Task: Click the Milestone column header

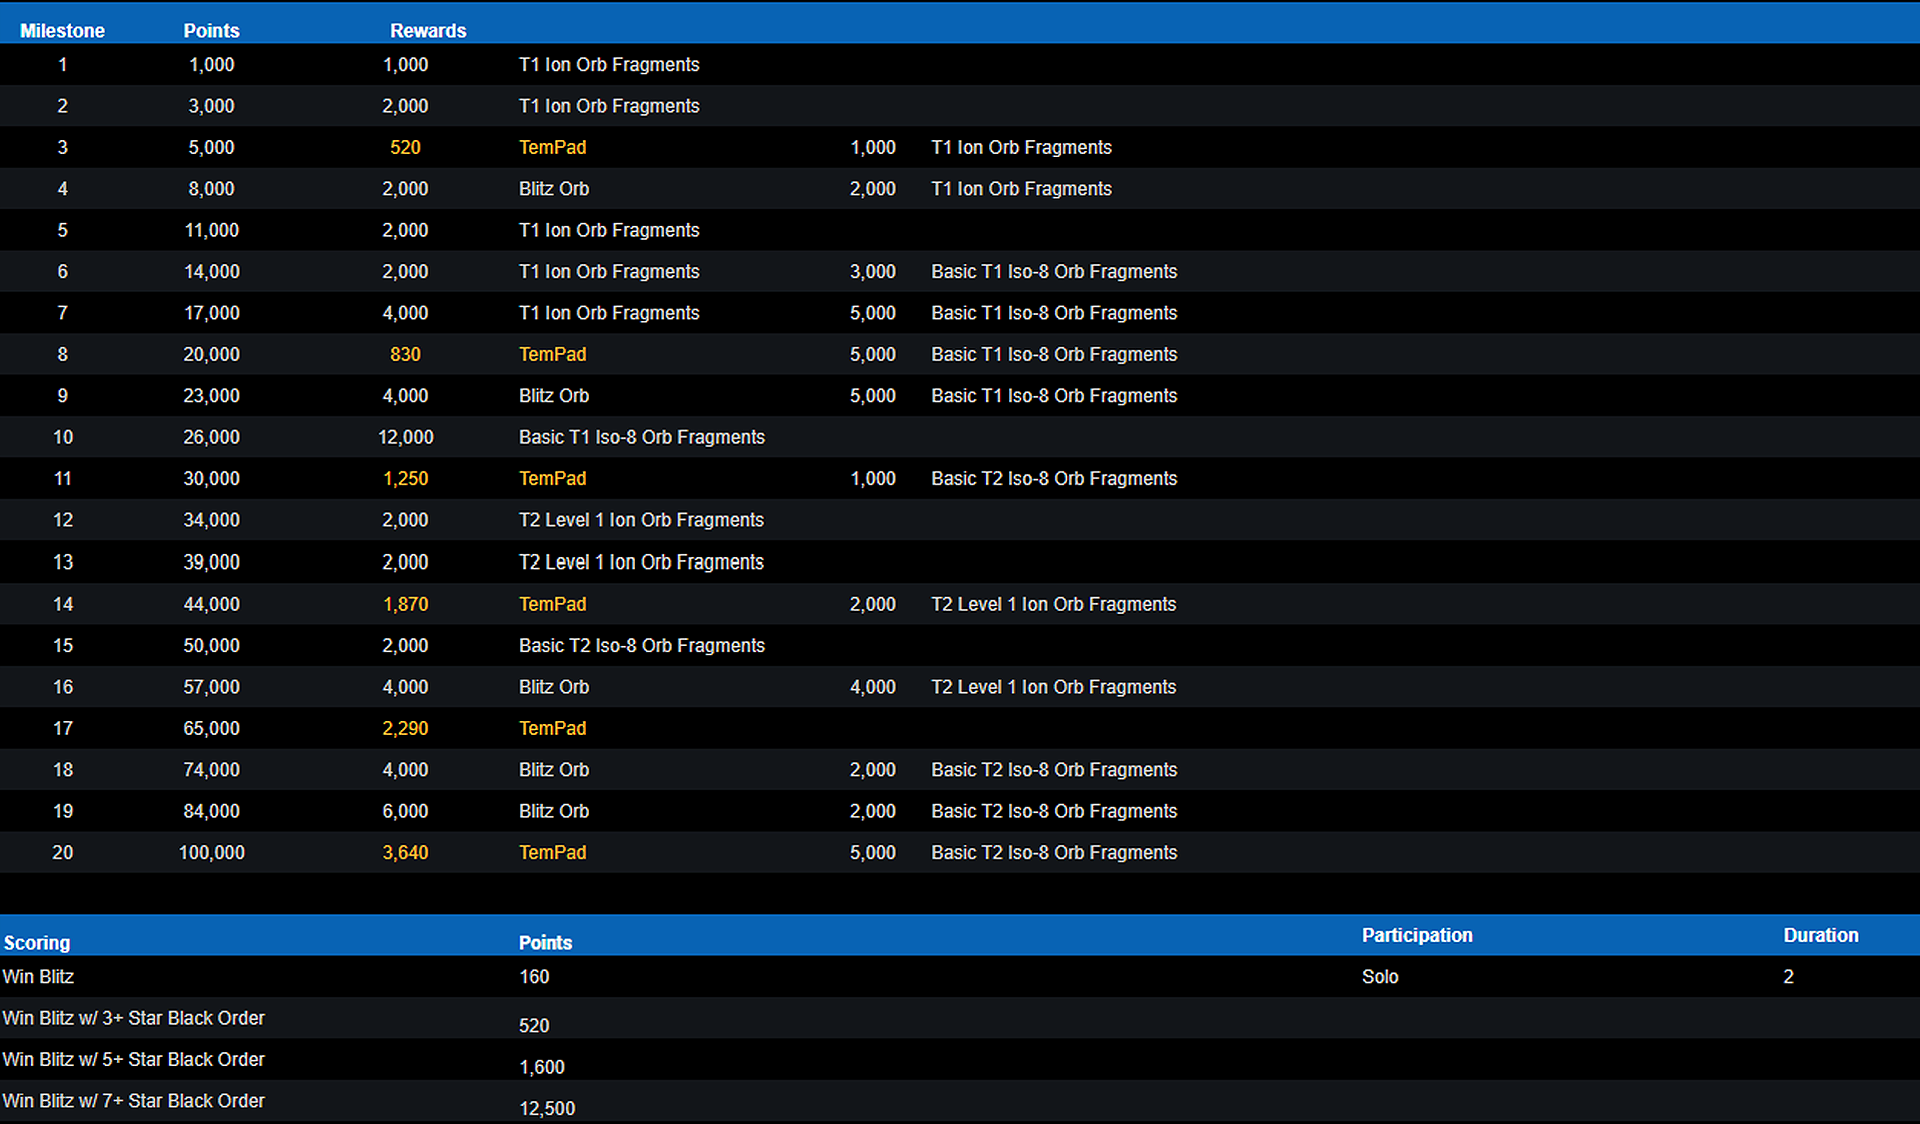Action: coord(62,31)
